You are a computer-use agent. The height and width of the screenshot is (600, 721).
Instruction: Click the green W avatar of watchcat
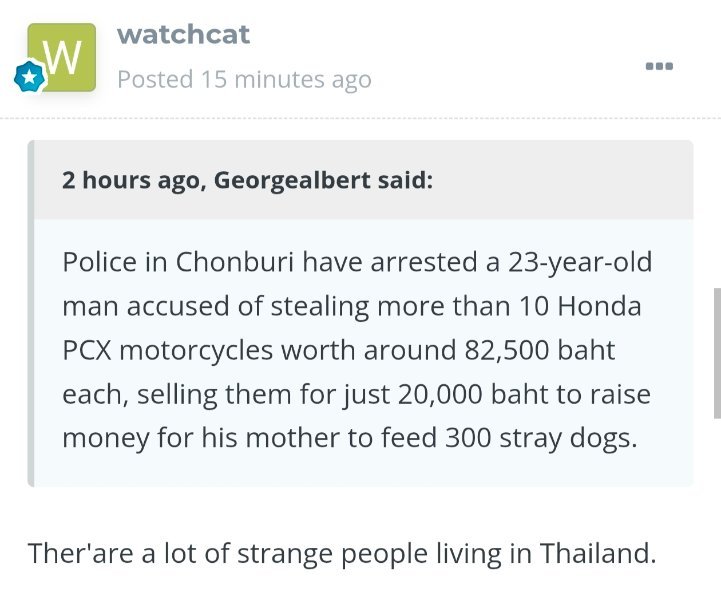[62, 56]
